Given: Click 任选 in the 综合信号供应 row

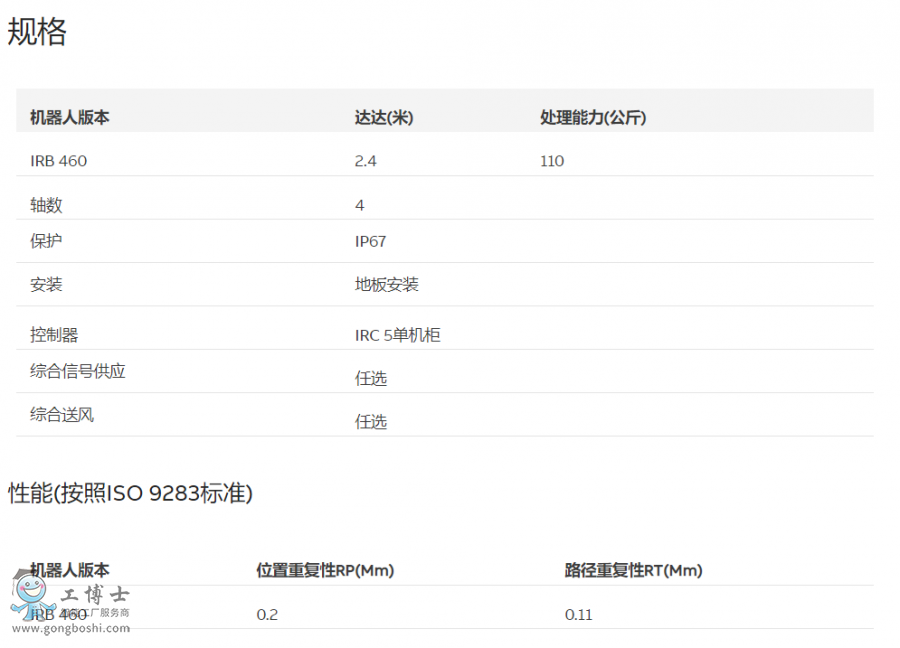Looking at the screenshot, I should click(x=371, y=378).
